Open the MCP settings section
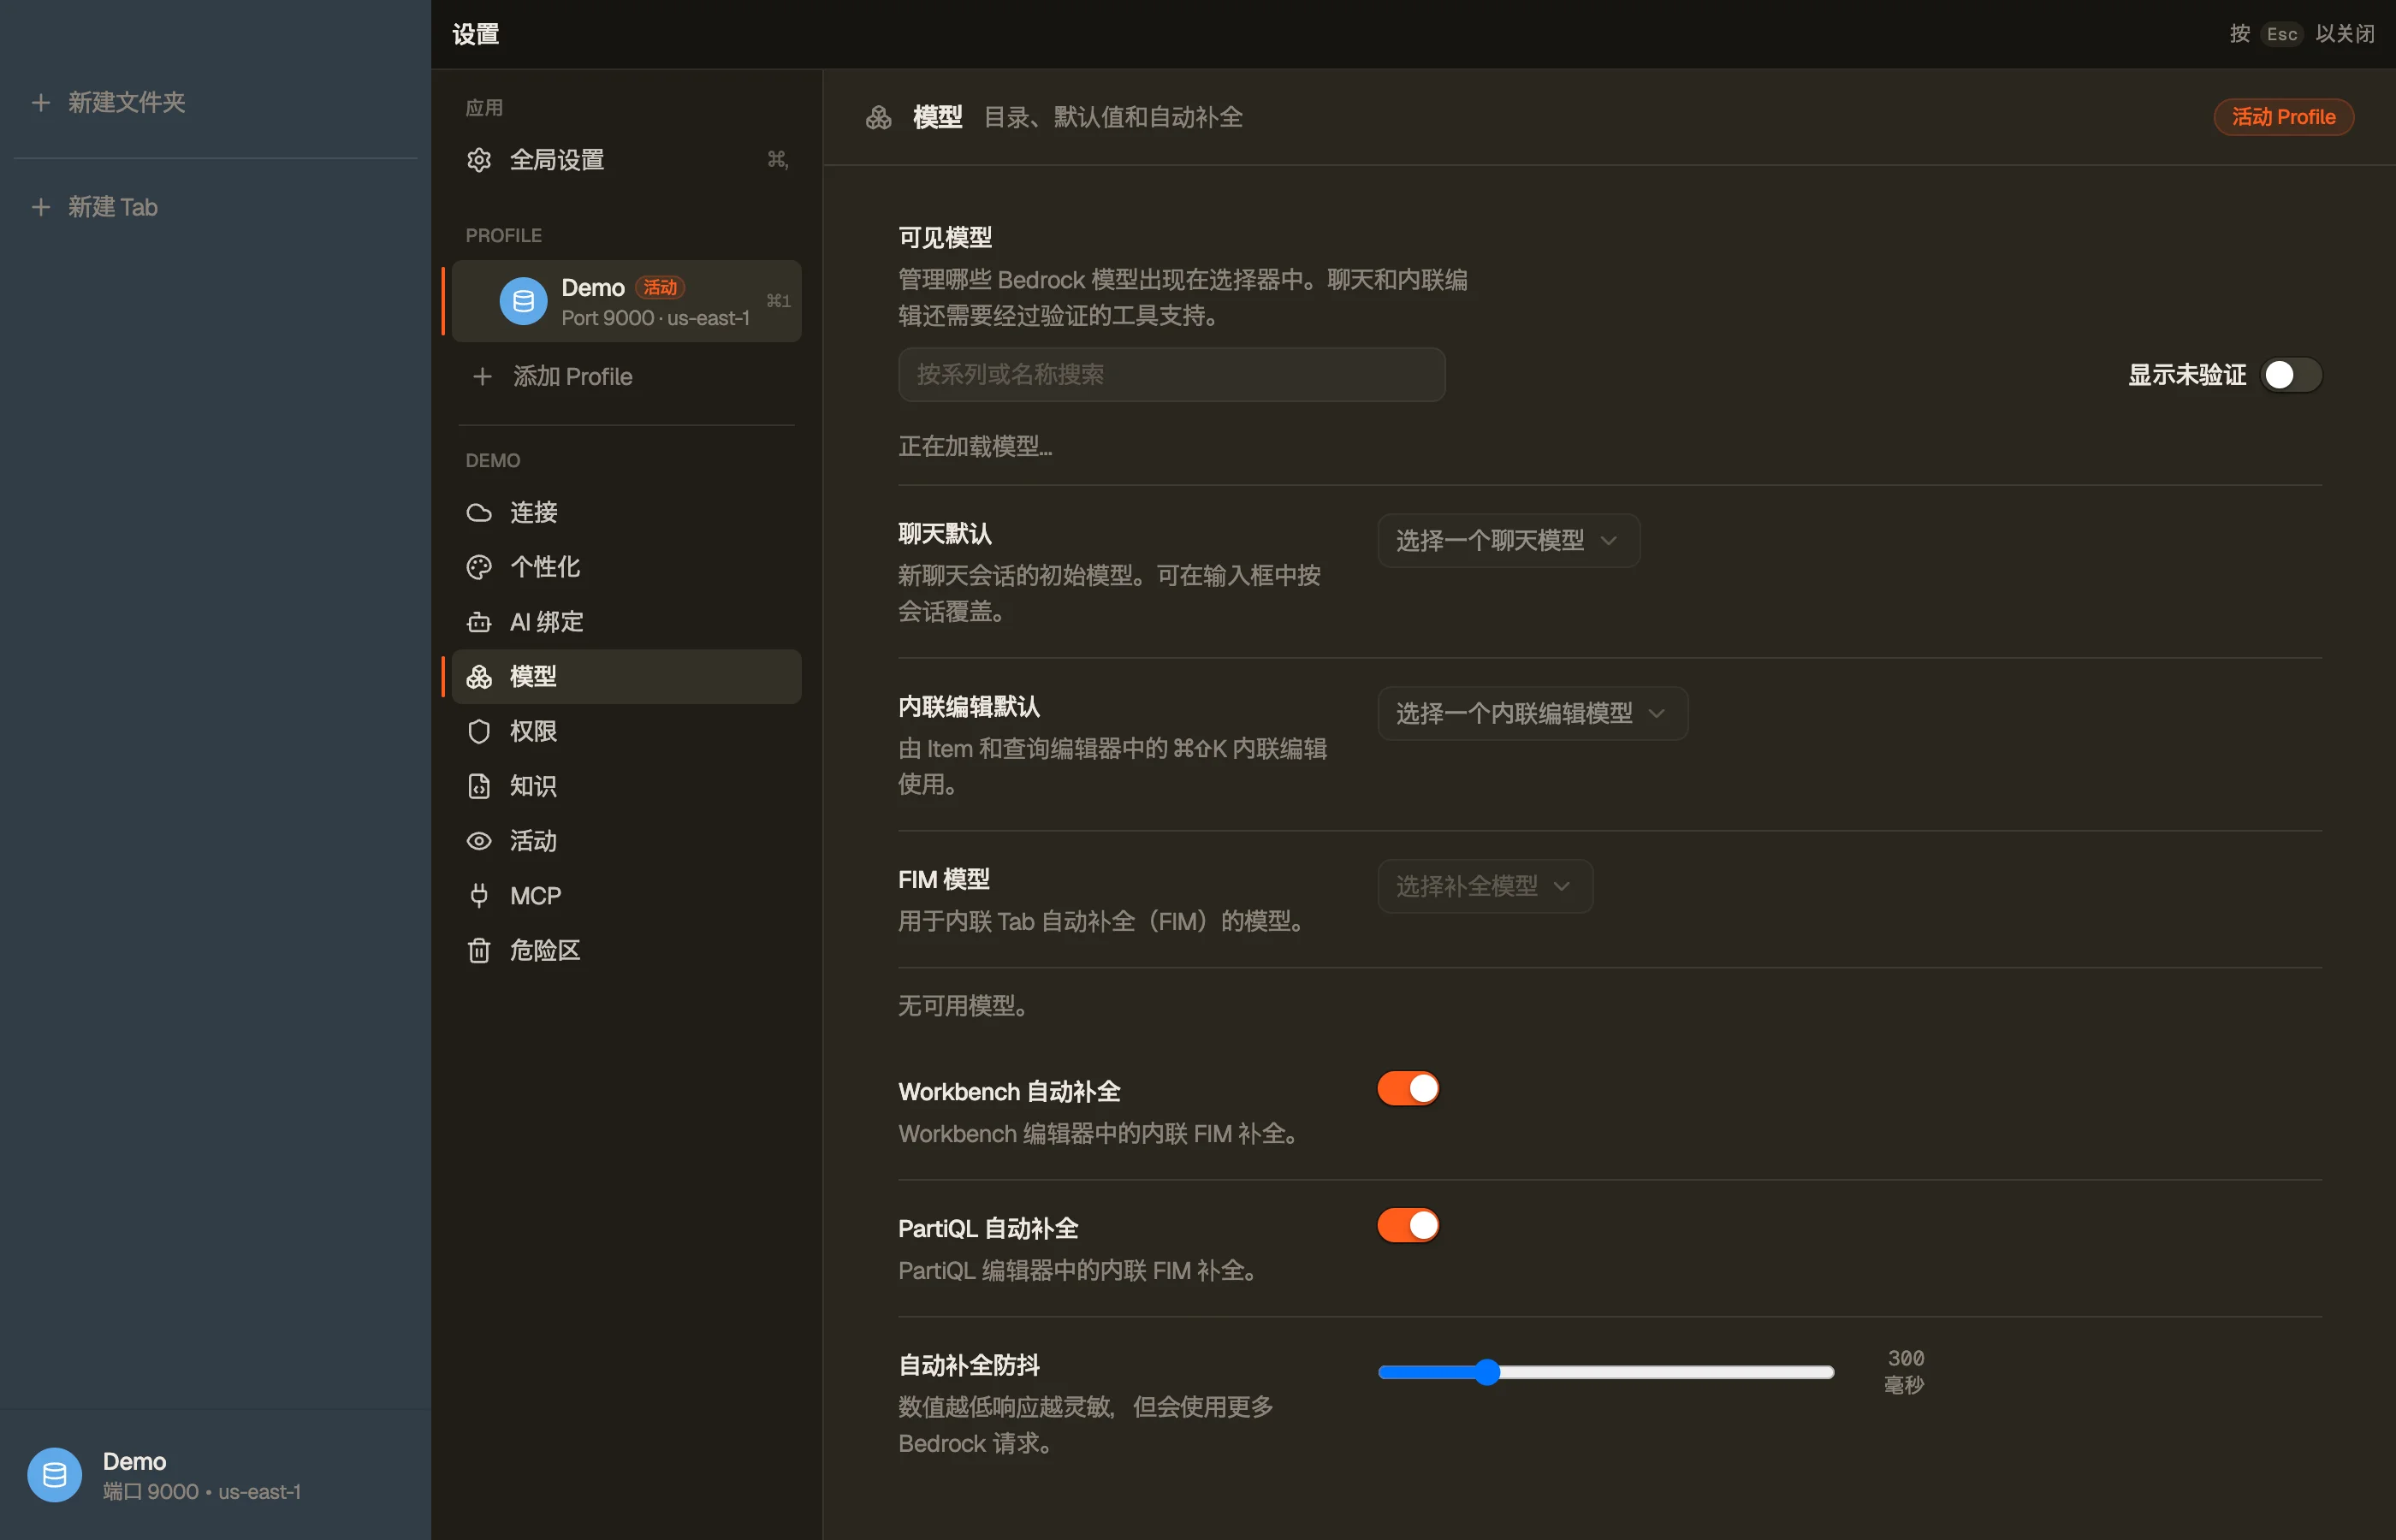This screenshot has height=1540, width=2396. tap(627, 896)
